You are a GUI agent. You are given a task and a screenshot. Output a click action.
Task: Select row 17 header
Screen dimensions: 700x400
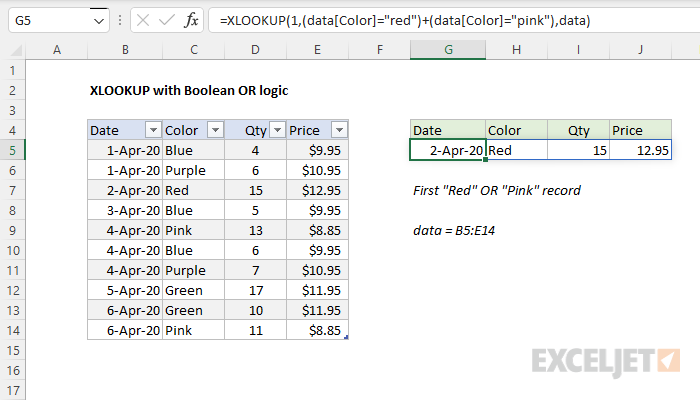click(12, 390)
